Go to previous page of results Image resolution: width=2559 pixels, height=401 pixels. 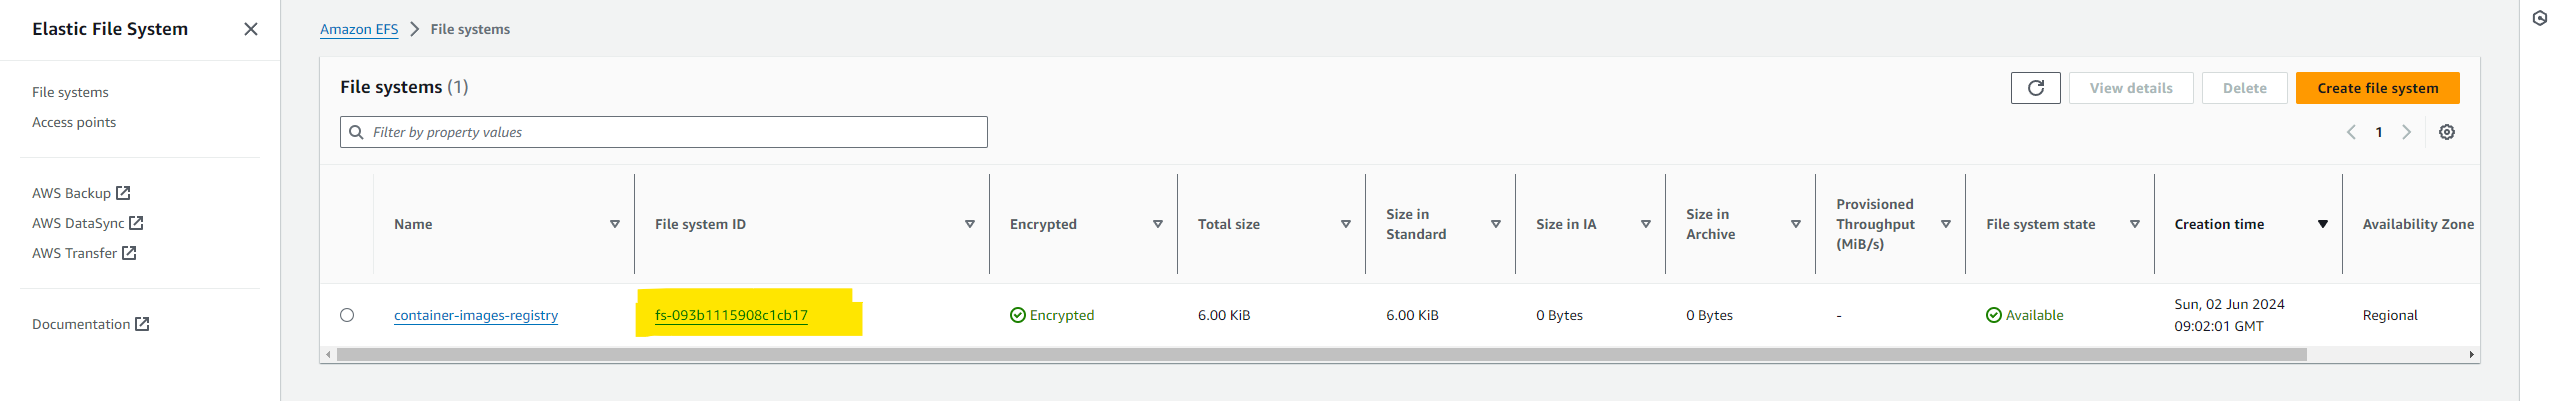(2351, 132)
